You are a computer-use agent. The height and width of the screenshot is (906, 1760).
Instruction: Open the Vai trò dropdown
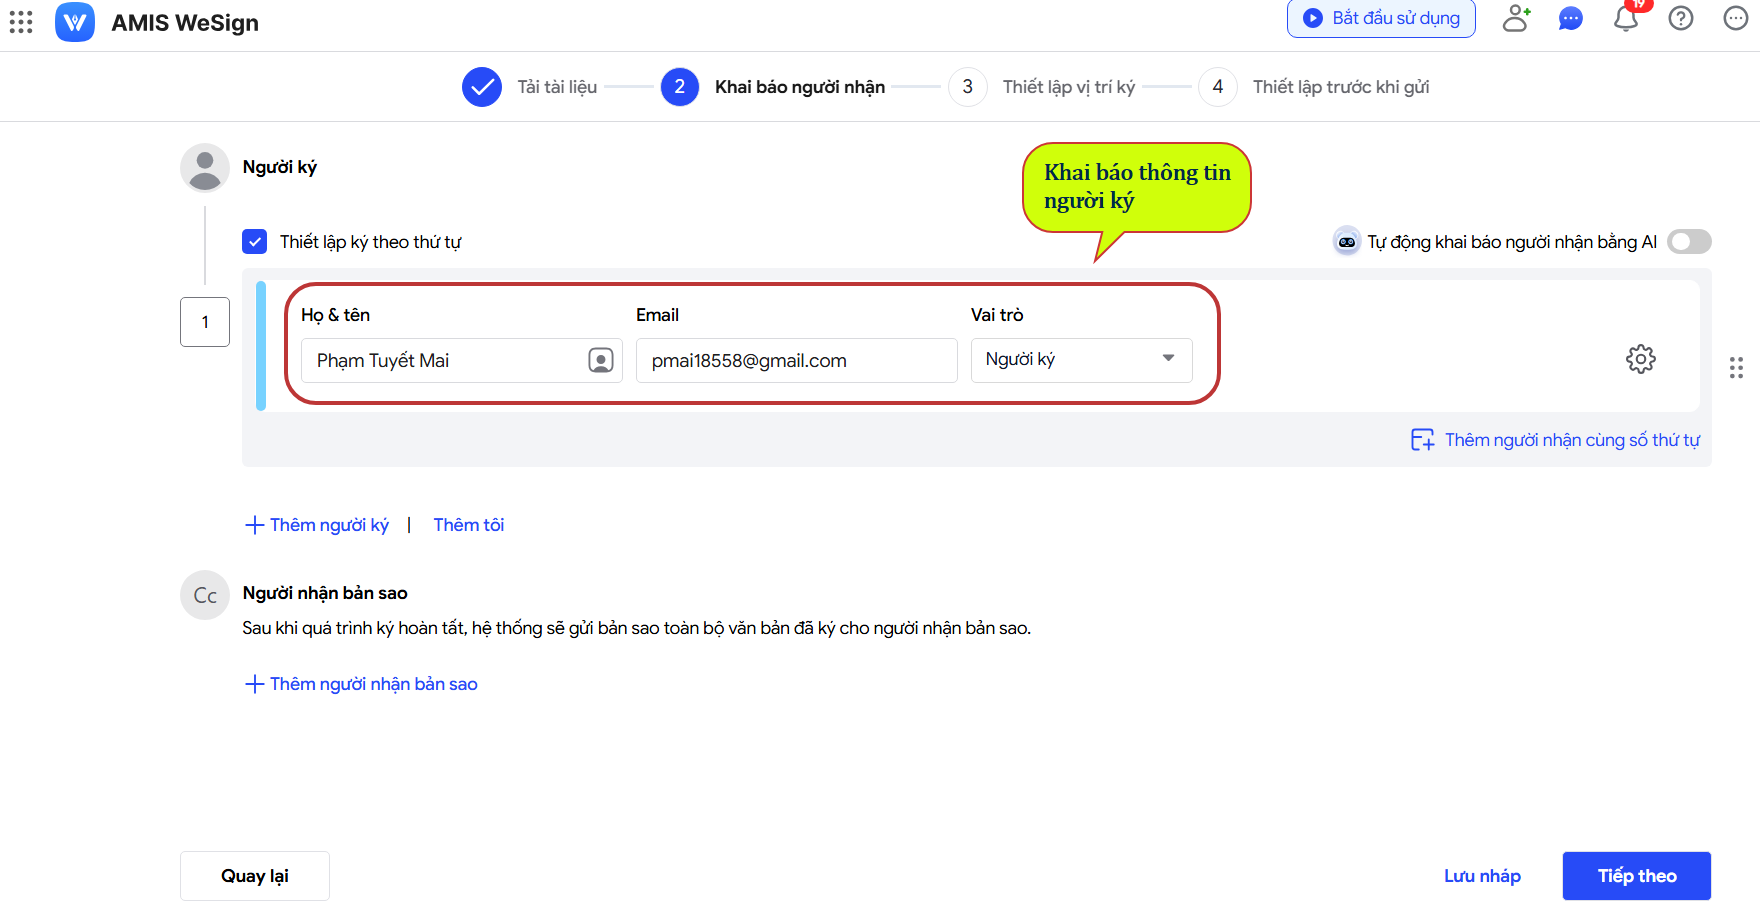coord(1081,360)
